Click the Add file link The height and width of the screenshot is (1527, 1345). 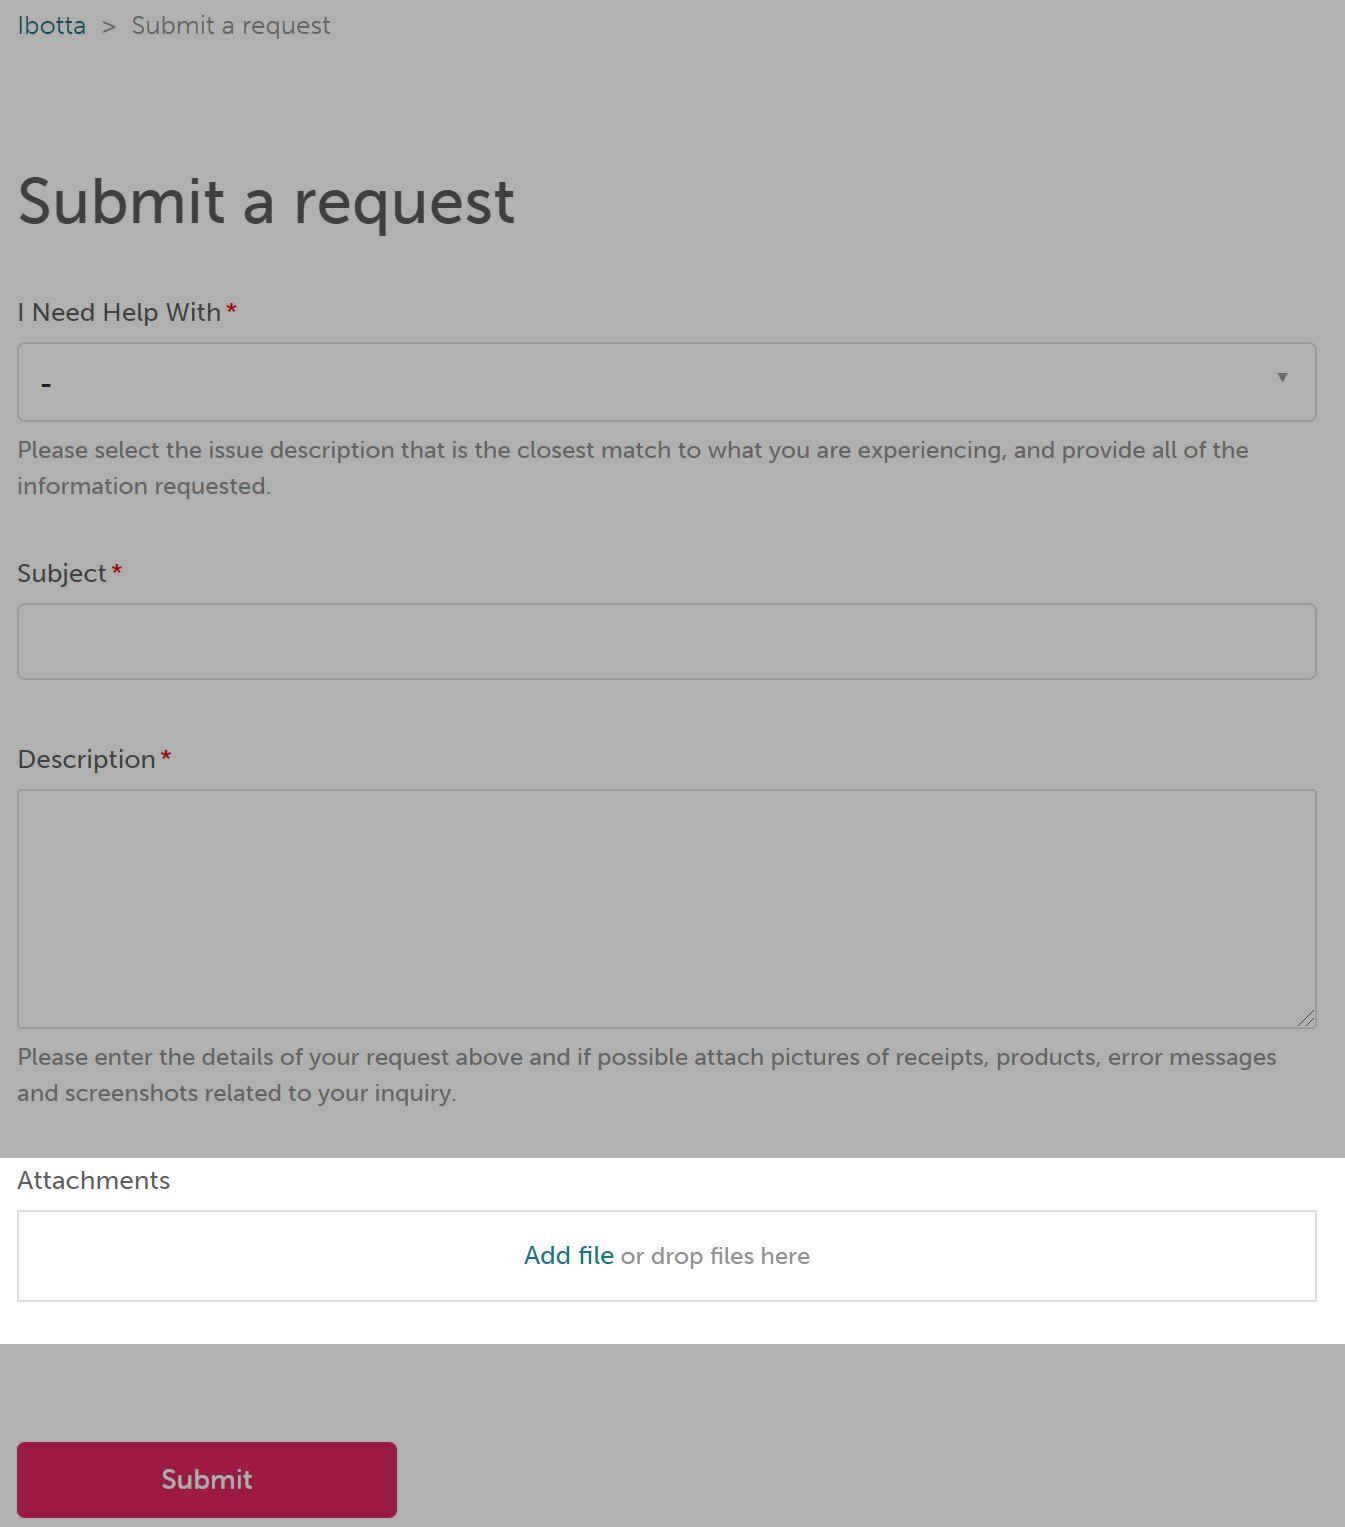[569, 1256]
